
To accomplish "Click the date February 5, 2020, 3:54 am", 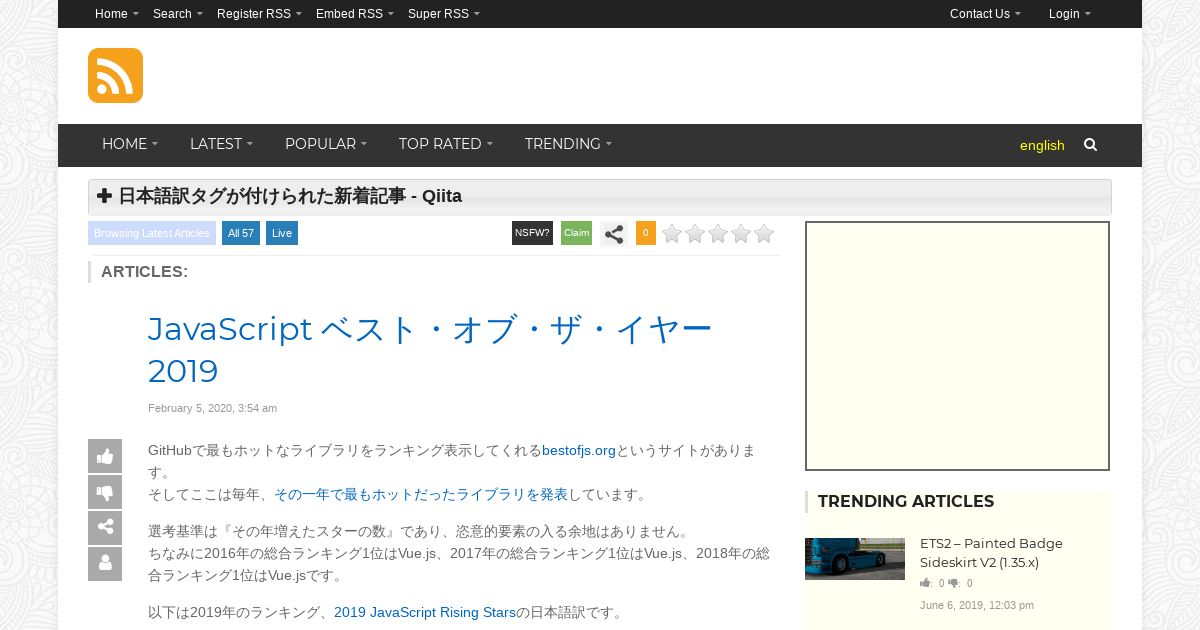I will point(213,408).
